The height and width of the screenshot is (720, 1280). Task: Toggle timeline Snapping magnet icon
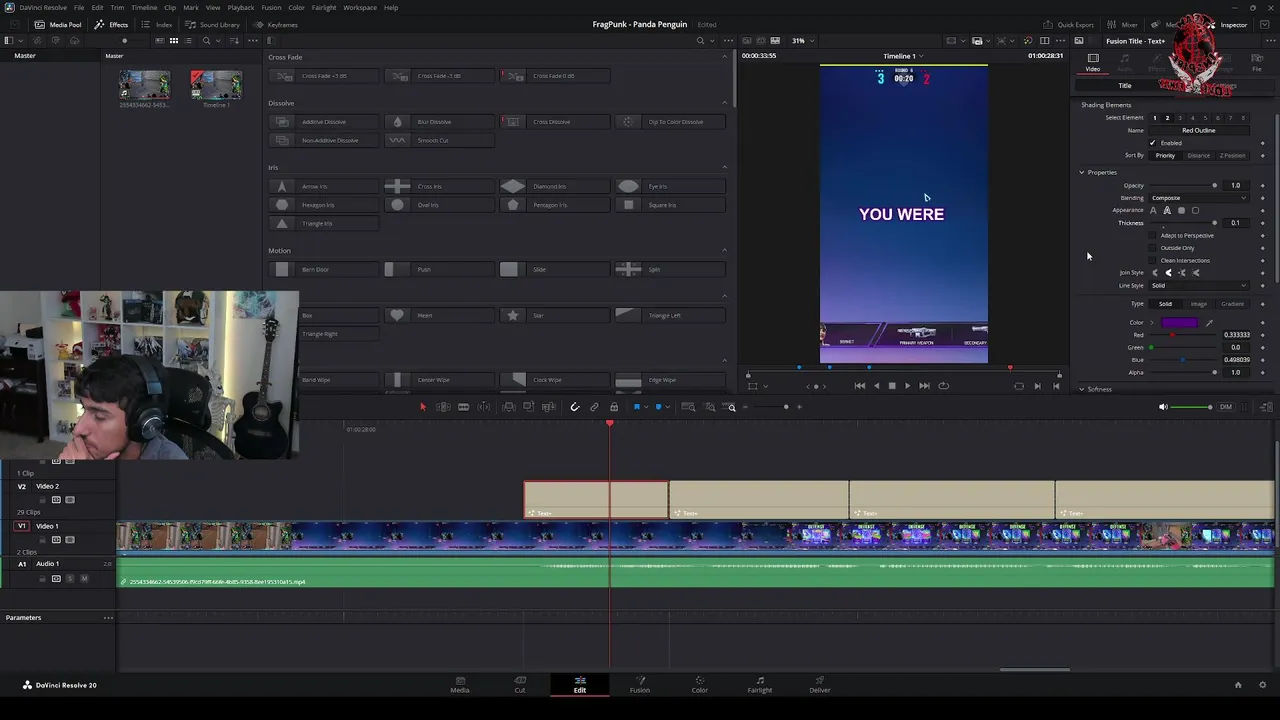click(x=574, y=407)
